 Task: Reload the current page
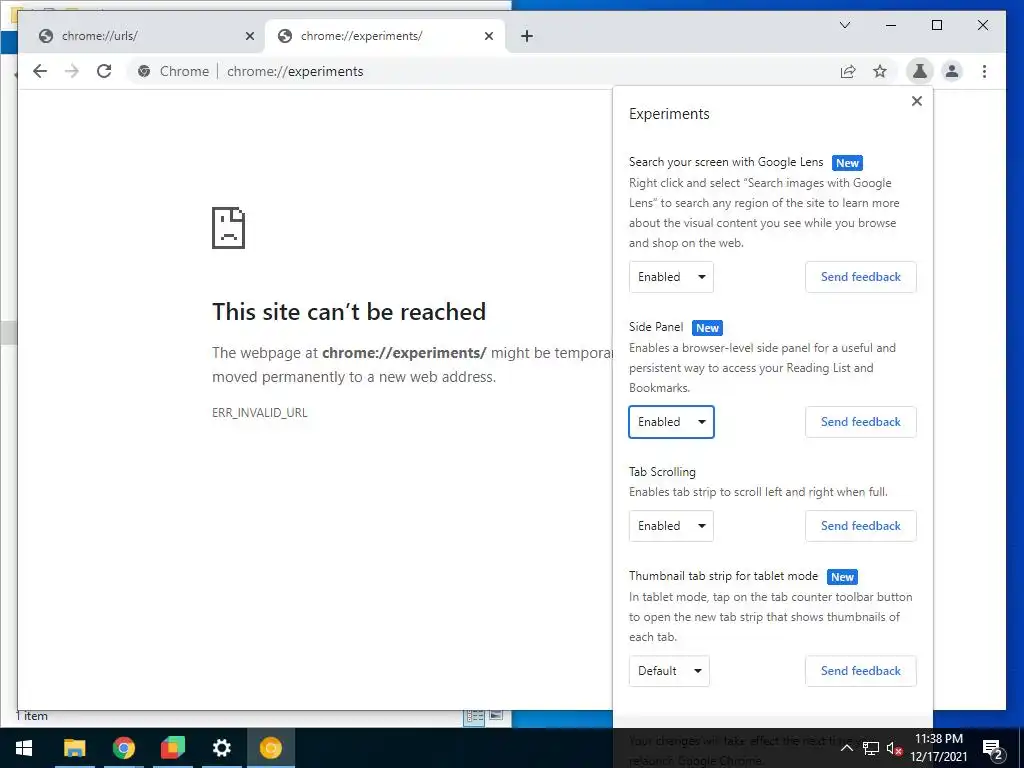(x=104, y=71)
